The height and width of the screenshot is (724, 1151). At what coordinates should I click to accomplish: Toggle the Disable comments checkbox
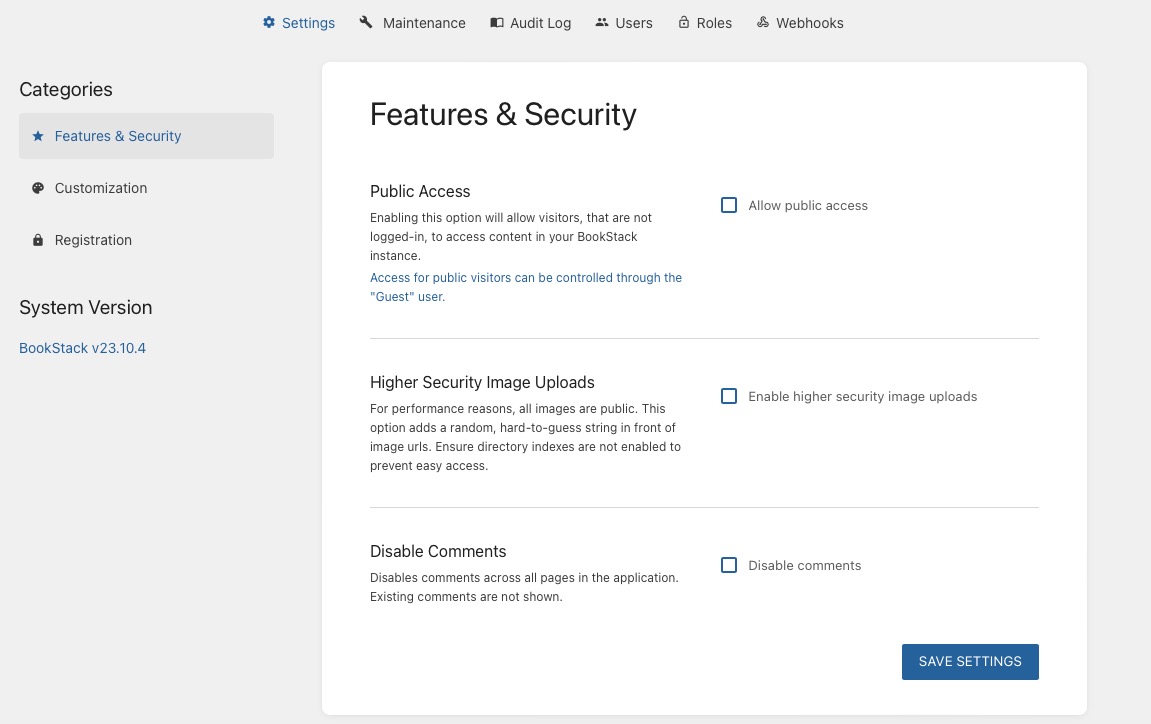pyautogui.click(x=729, y=565)
